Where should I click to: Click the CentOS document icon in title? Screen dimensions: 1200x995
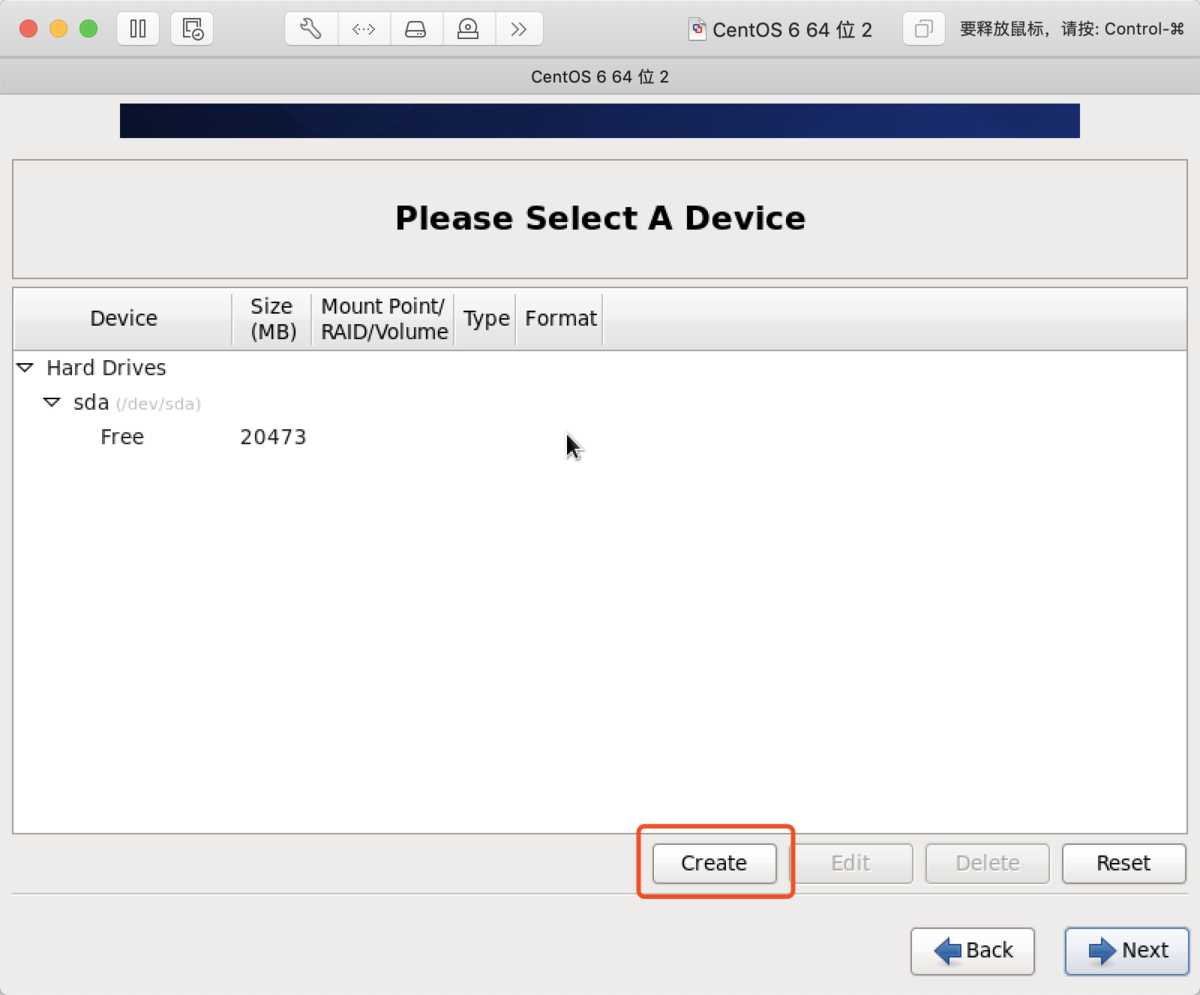[x=698, y=29]
